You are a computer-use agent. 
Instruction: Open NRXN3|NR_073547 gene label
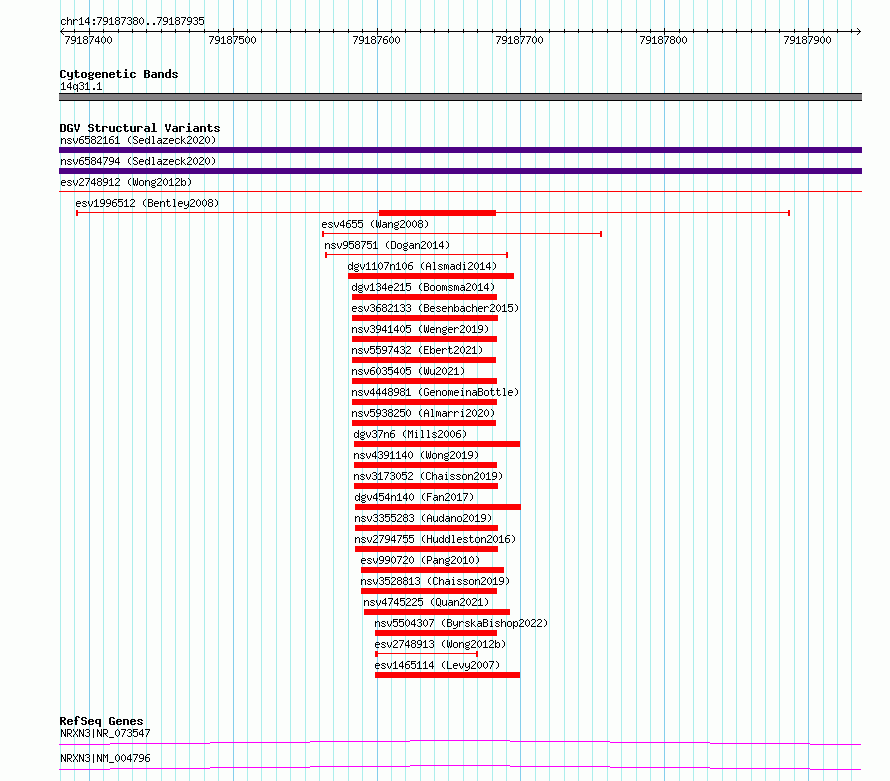105,733
